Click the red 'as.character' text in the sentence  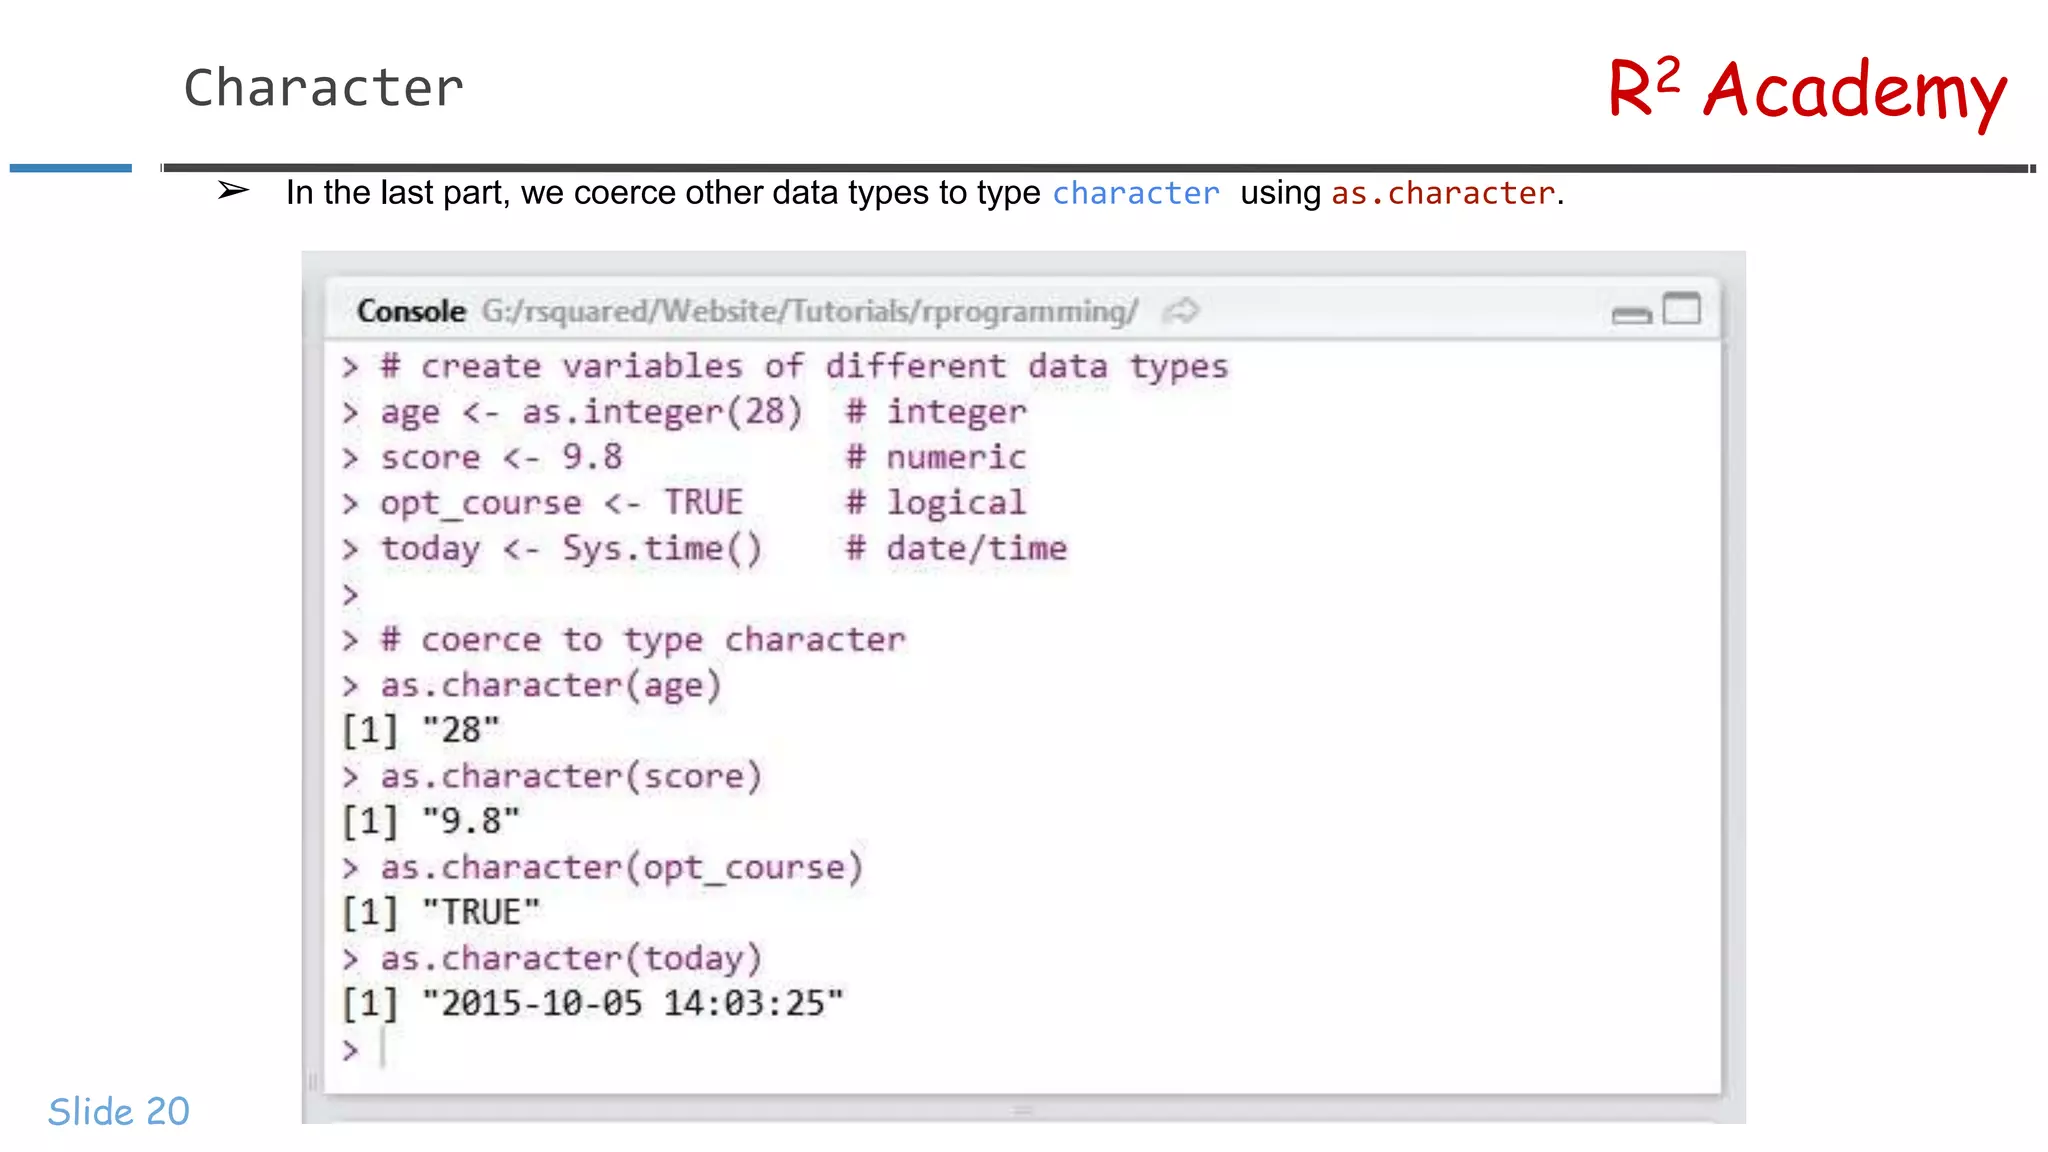tap(1443, 193)
